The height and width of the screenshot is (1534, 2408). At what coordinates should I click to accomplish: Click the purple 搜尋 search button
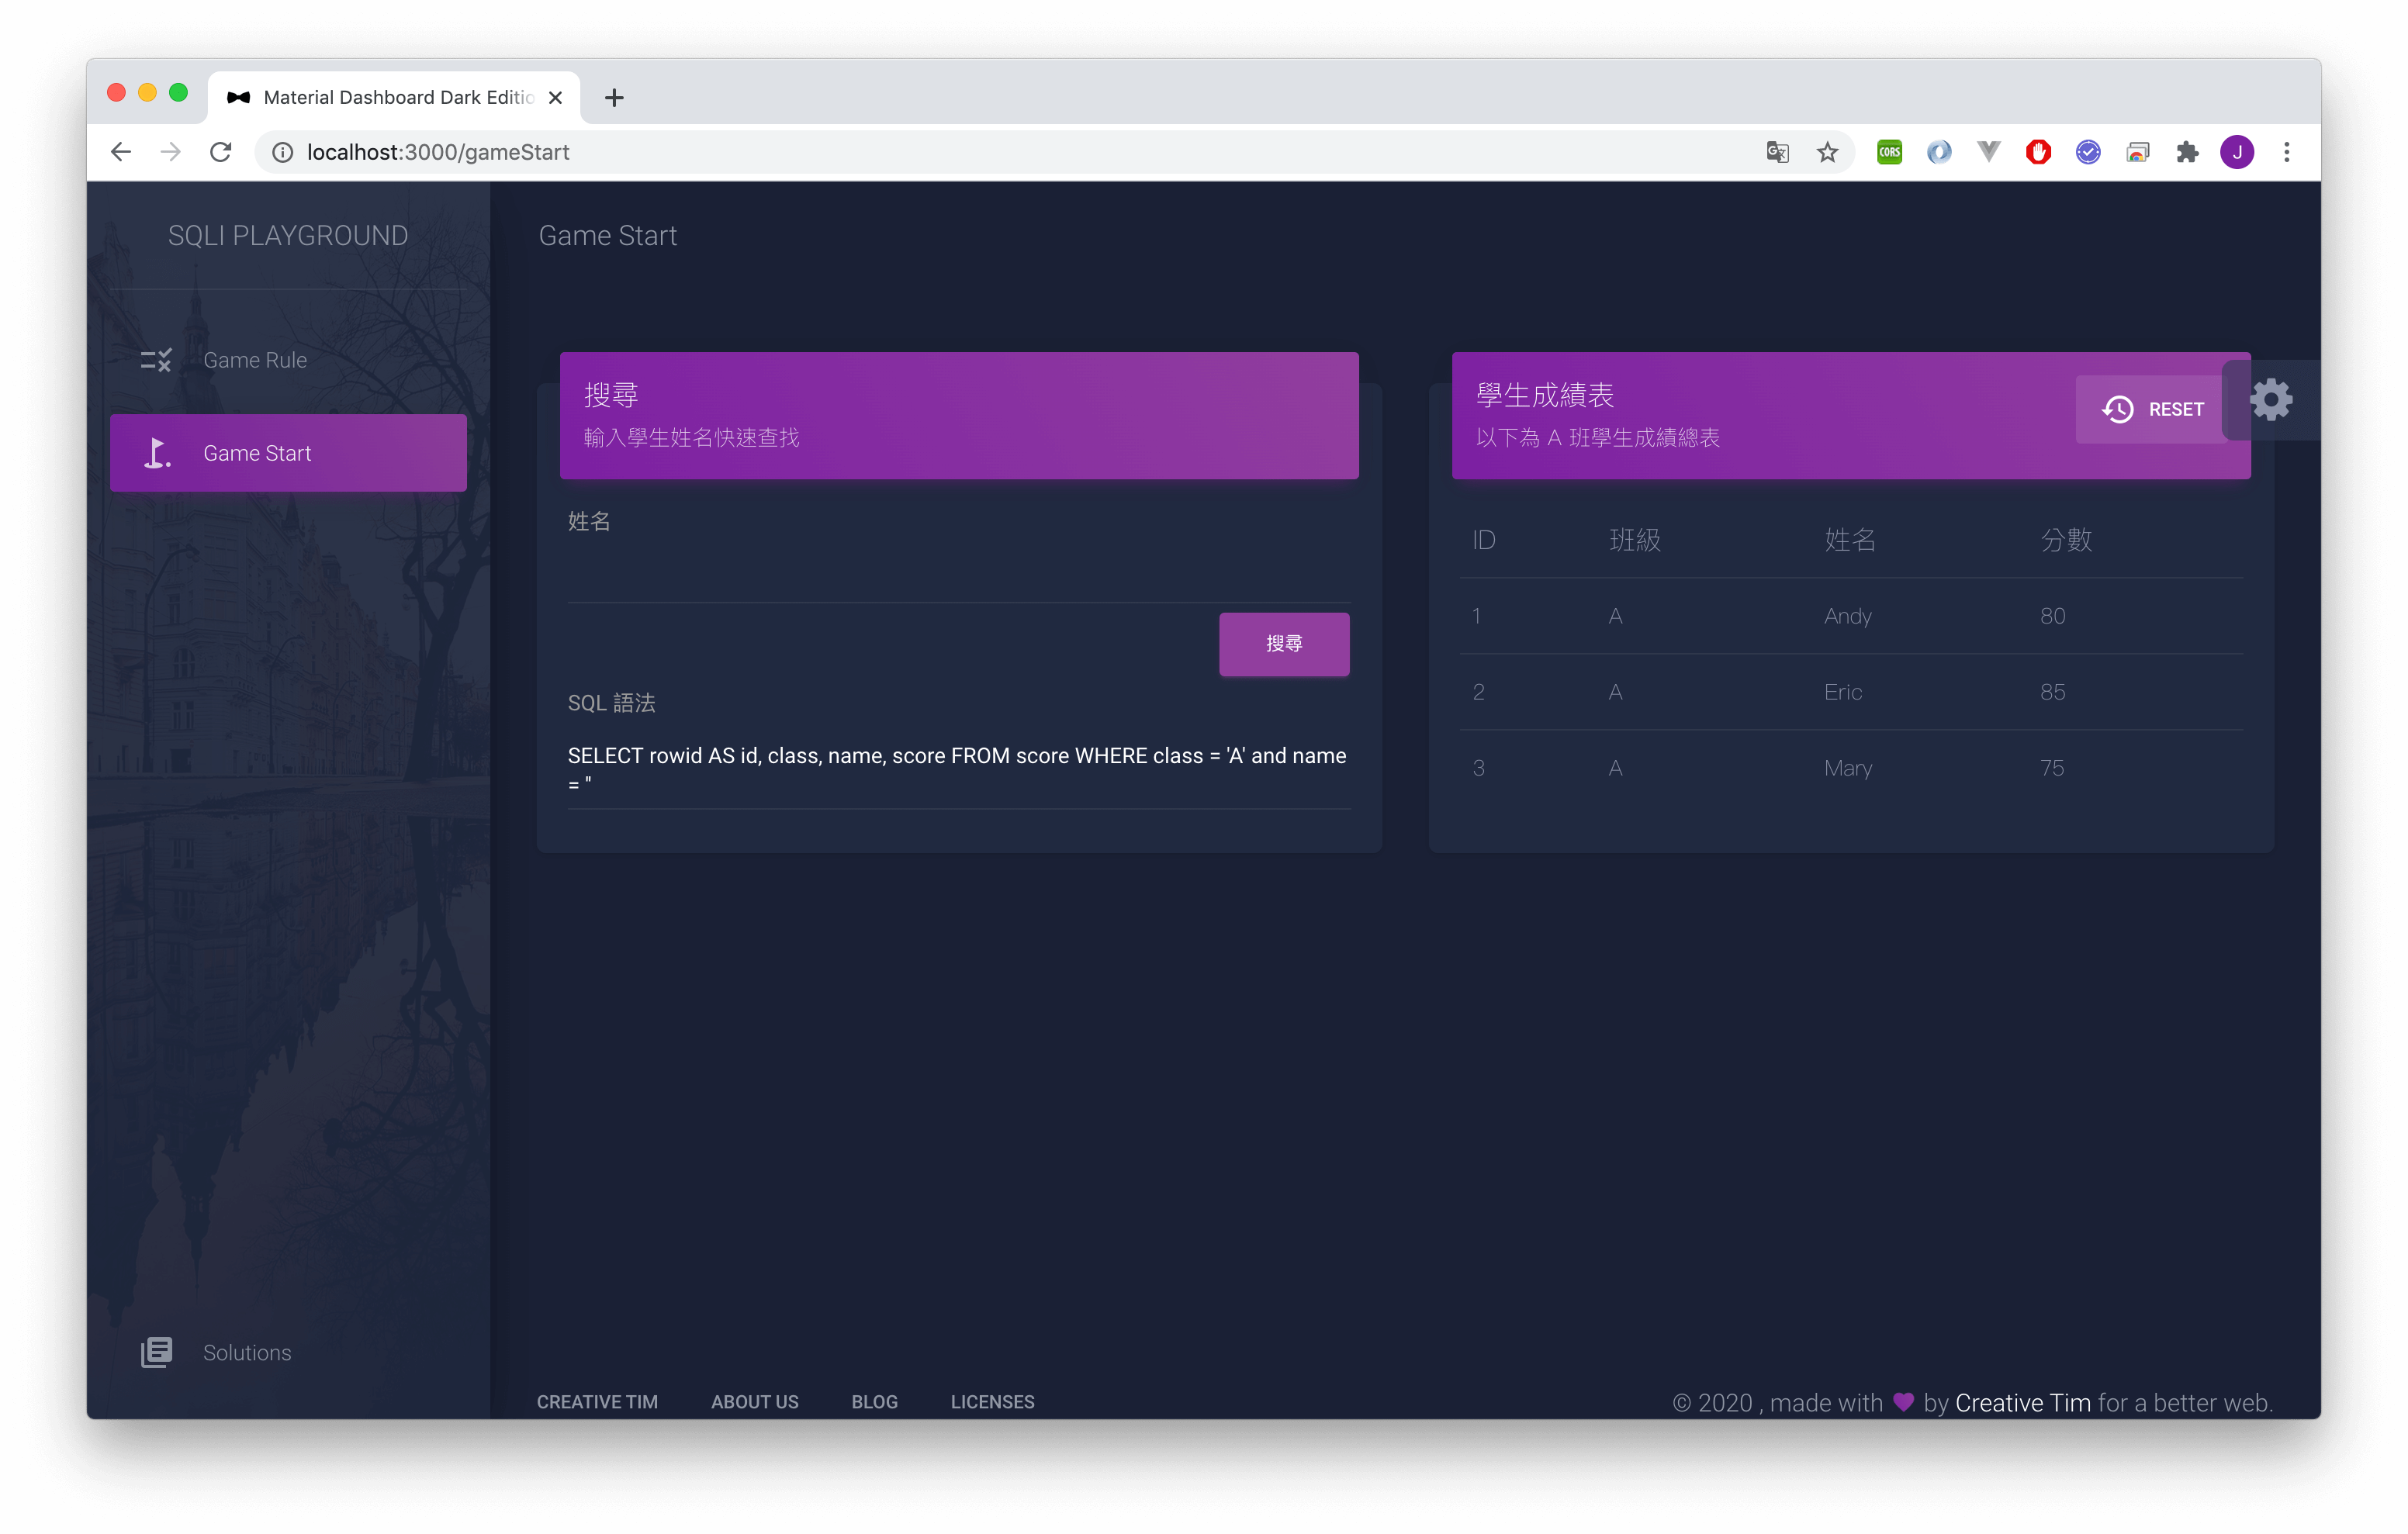(1283, 644)
